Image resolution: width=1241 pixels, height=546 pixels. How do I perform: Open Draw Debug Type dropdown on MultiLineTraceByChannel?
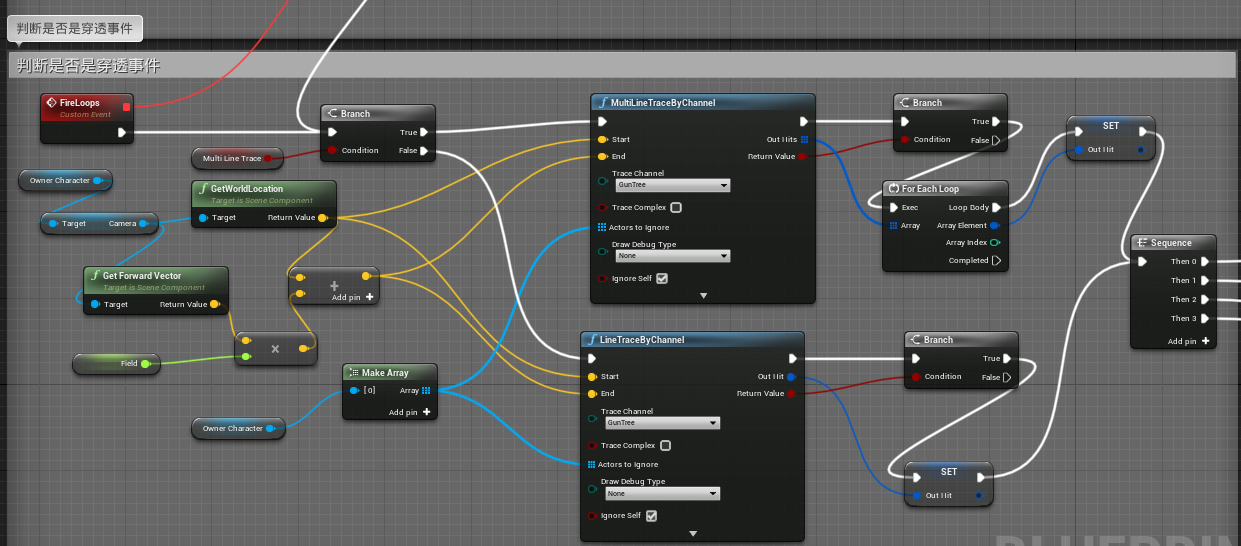click(x=673, y=256)
